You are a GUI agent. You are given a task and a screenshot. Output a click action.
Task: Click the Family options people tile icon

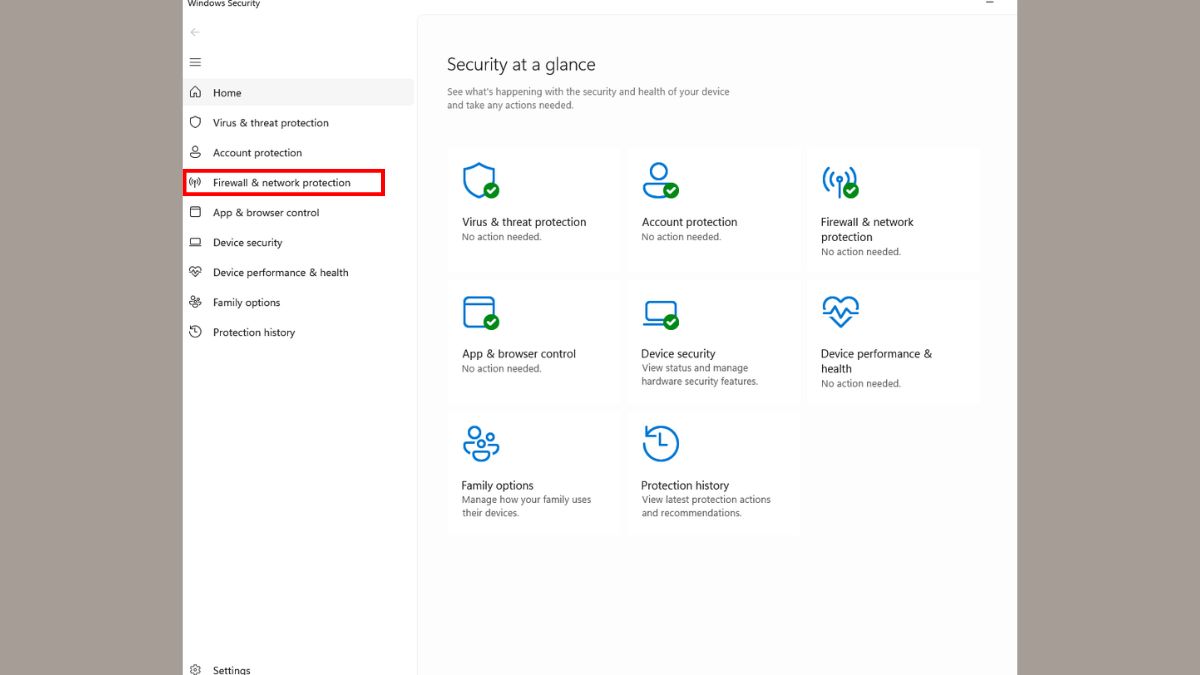[481, 443]
